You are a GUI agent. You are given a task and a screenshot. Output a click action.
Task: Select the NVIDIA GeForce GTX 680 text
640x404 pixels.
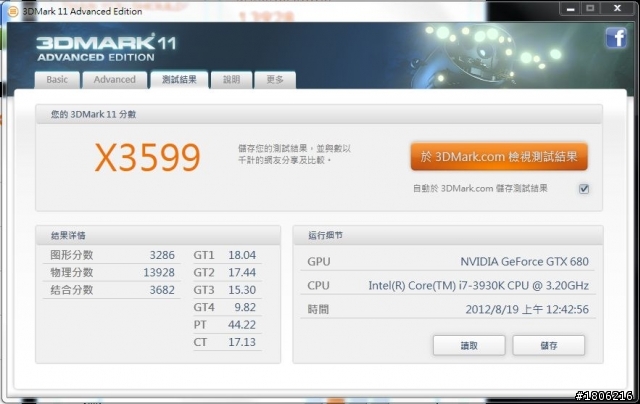tap(524, 261)
